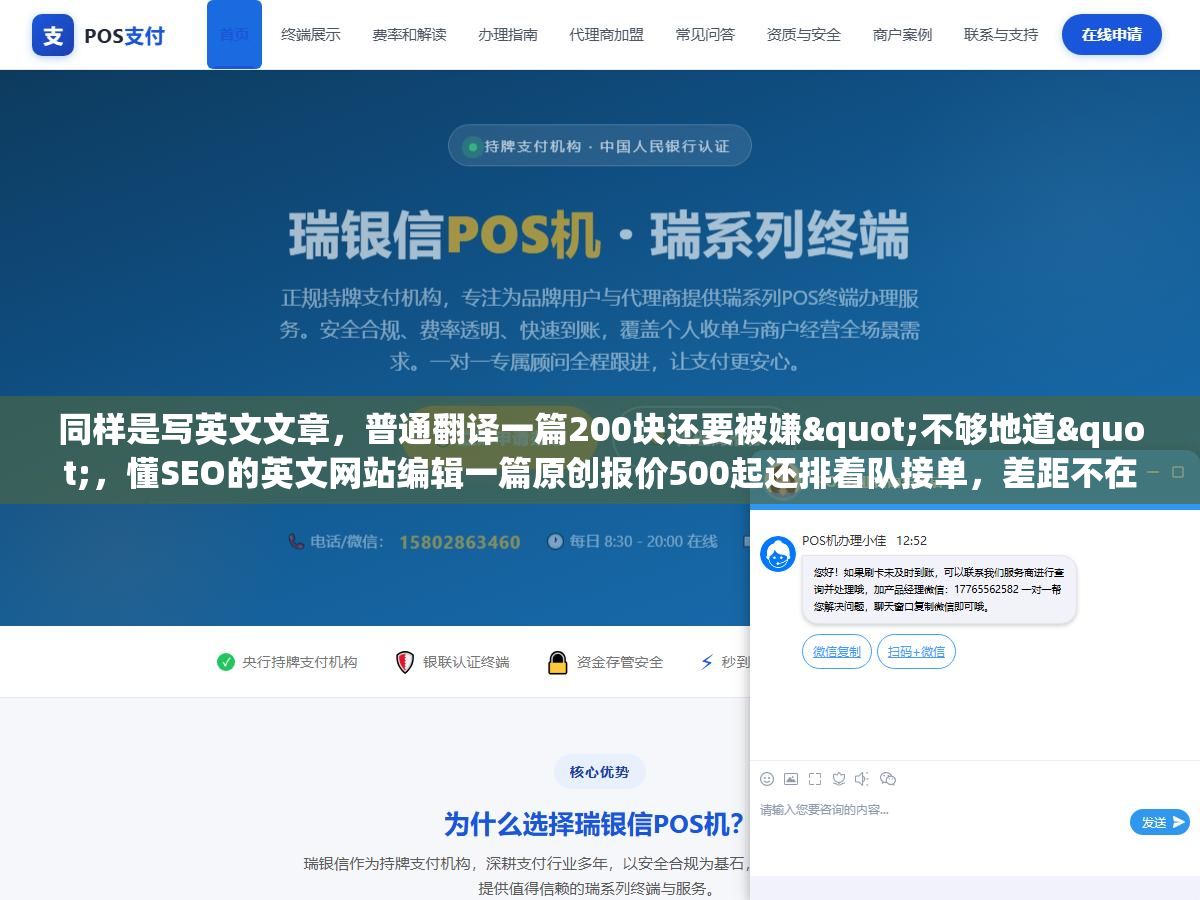
Task: Maximize the chat widget window
Action: coord(1178,471)
